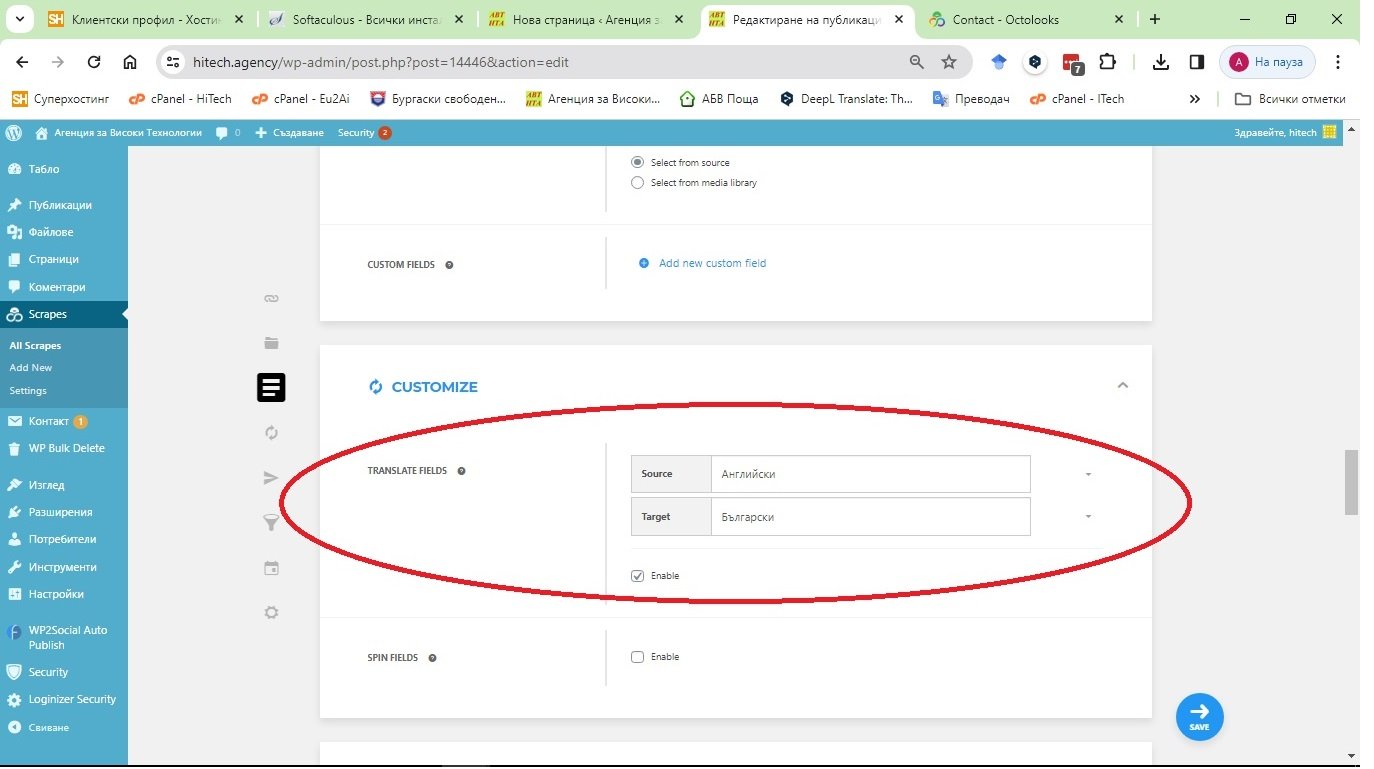Click the blue Save button
Viewport: 1374px width, 769px height.
tap(1199, 716)
